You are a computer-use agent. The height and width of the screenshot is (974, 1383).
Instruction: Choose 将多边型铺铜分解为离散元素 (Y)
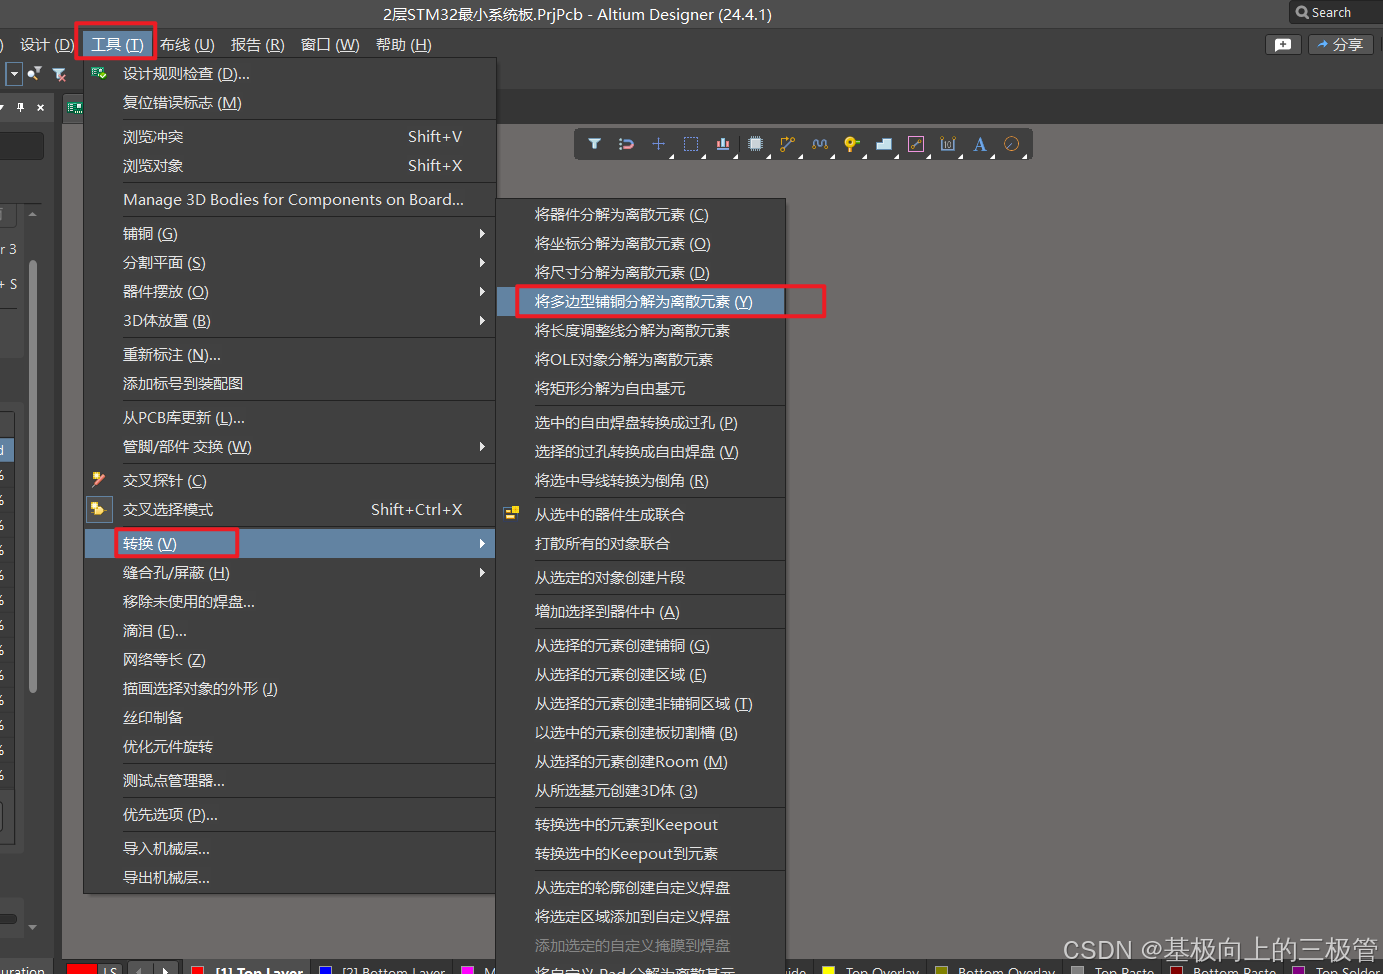coord(641,301)
